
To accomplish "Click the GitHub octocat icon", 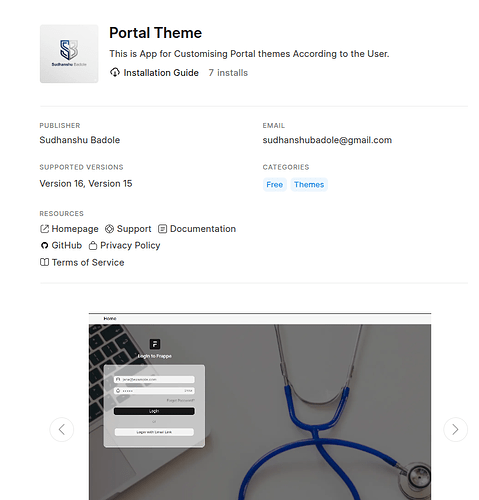I will 44,246.
